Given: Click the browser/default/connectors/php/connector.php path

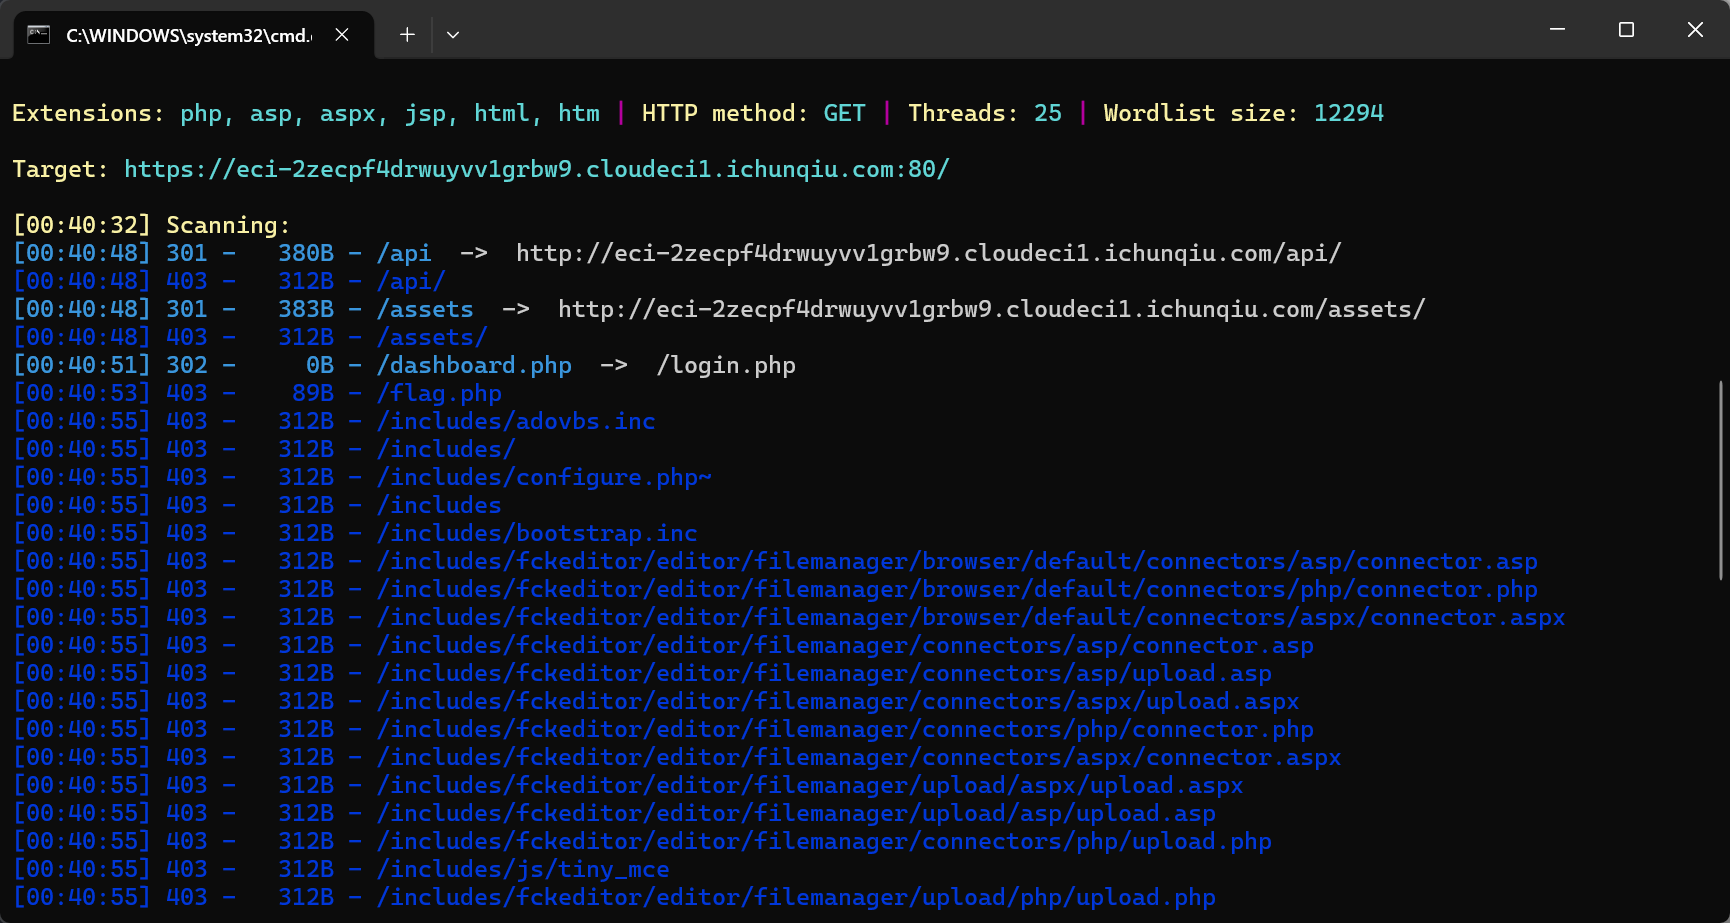Looking at the screenshot, I should click(x=957, y=589).
